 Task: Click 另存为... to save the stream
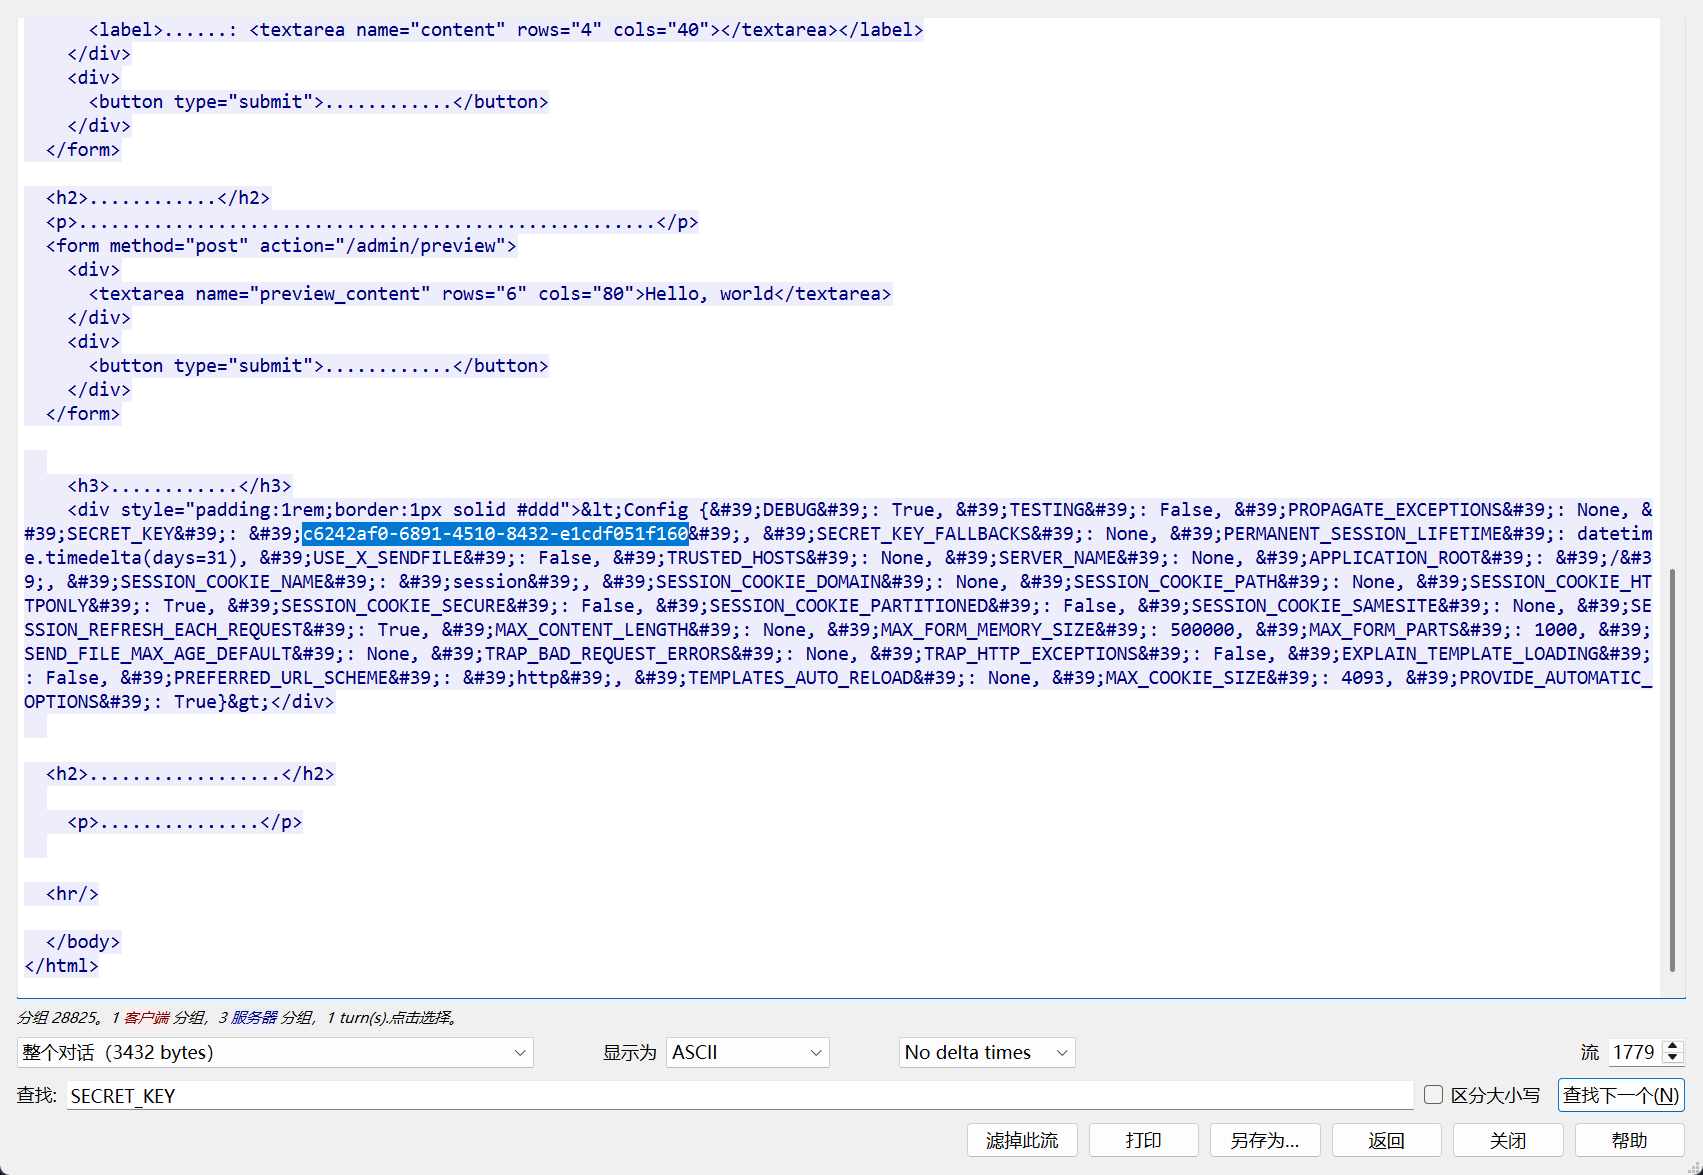click(x=1264, y=1140)
